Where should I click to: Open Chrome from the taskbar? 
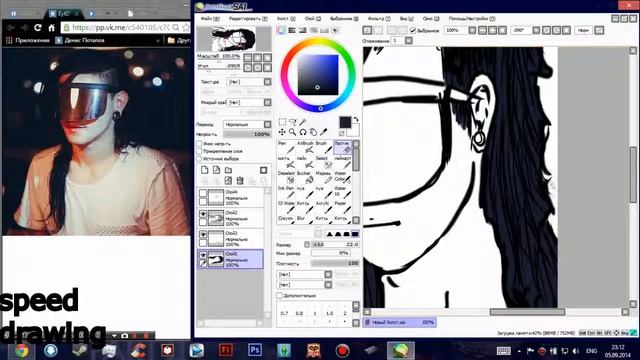tap(21, 350)
